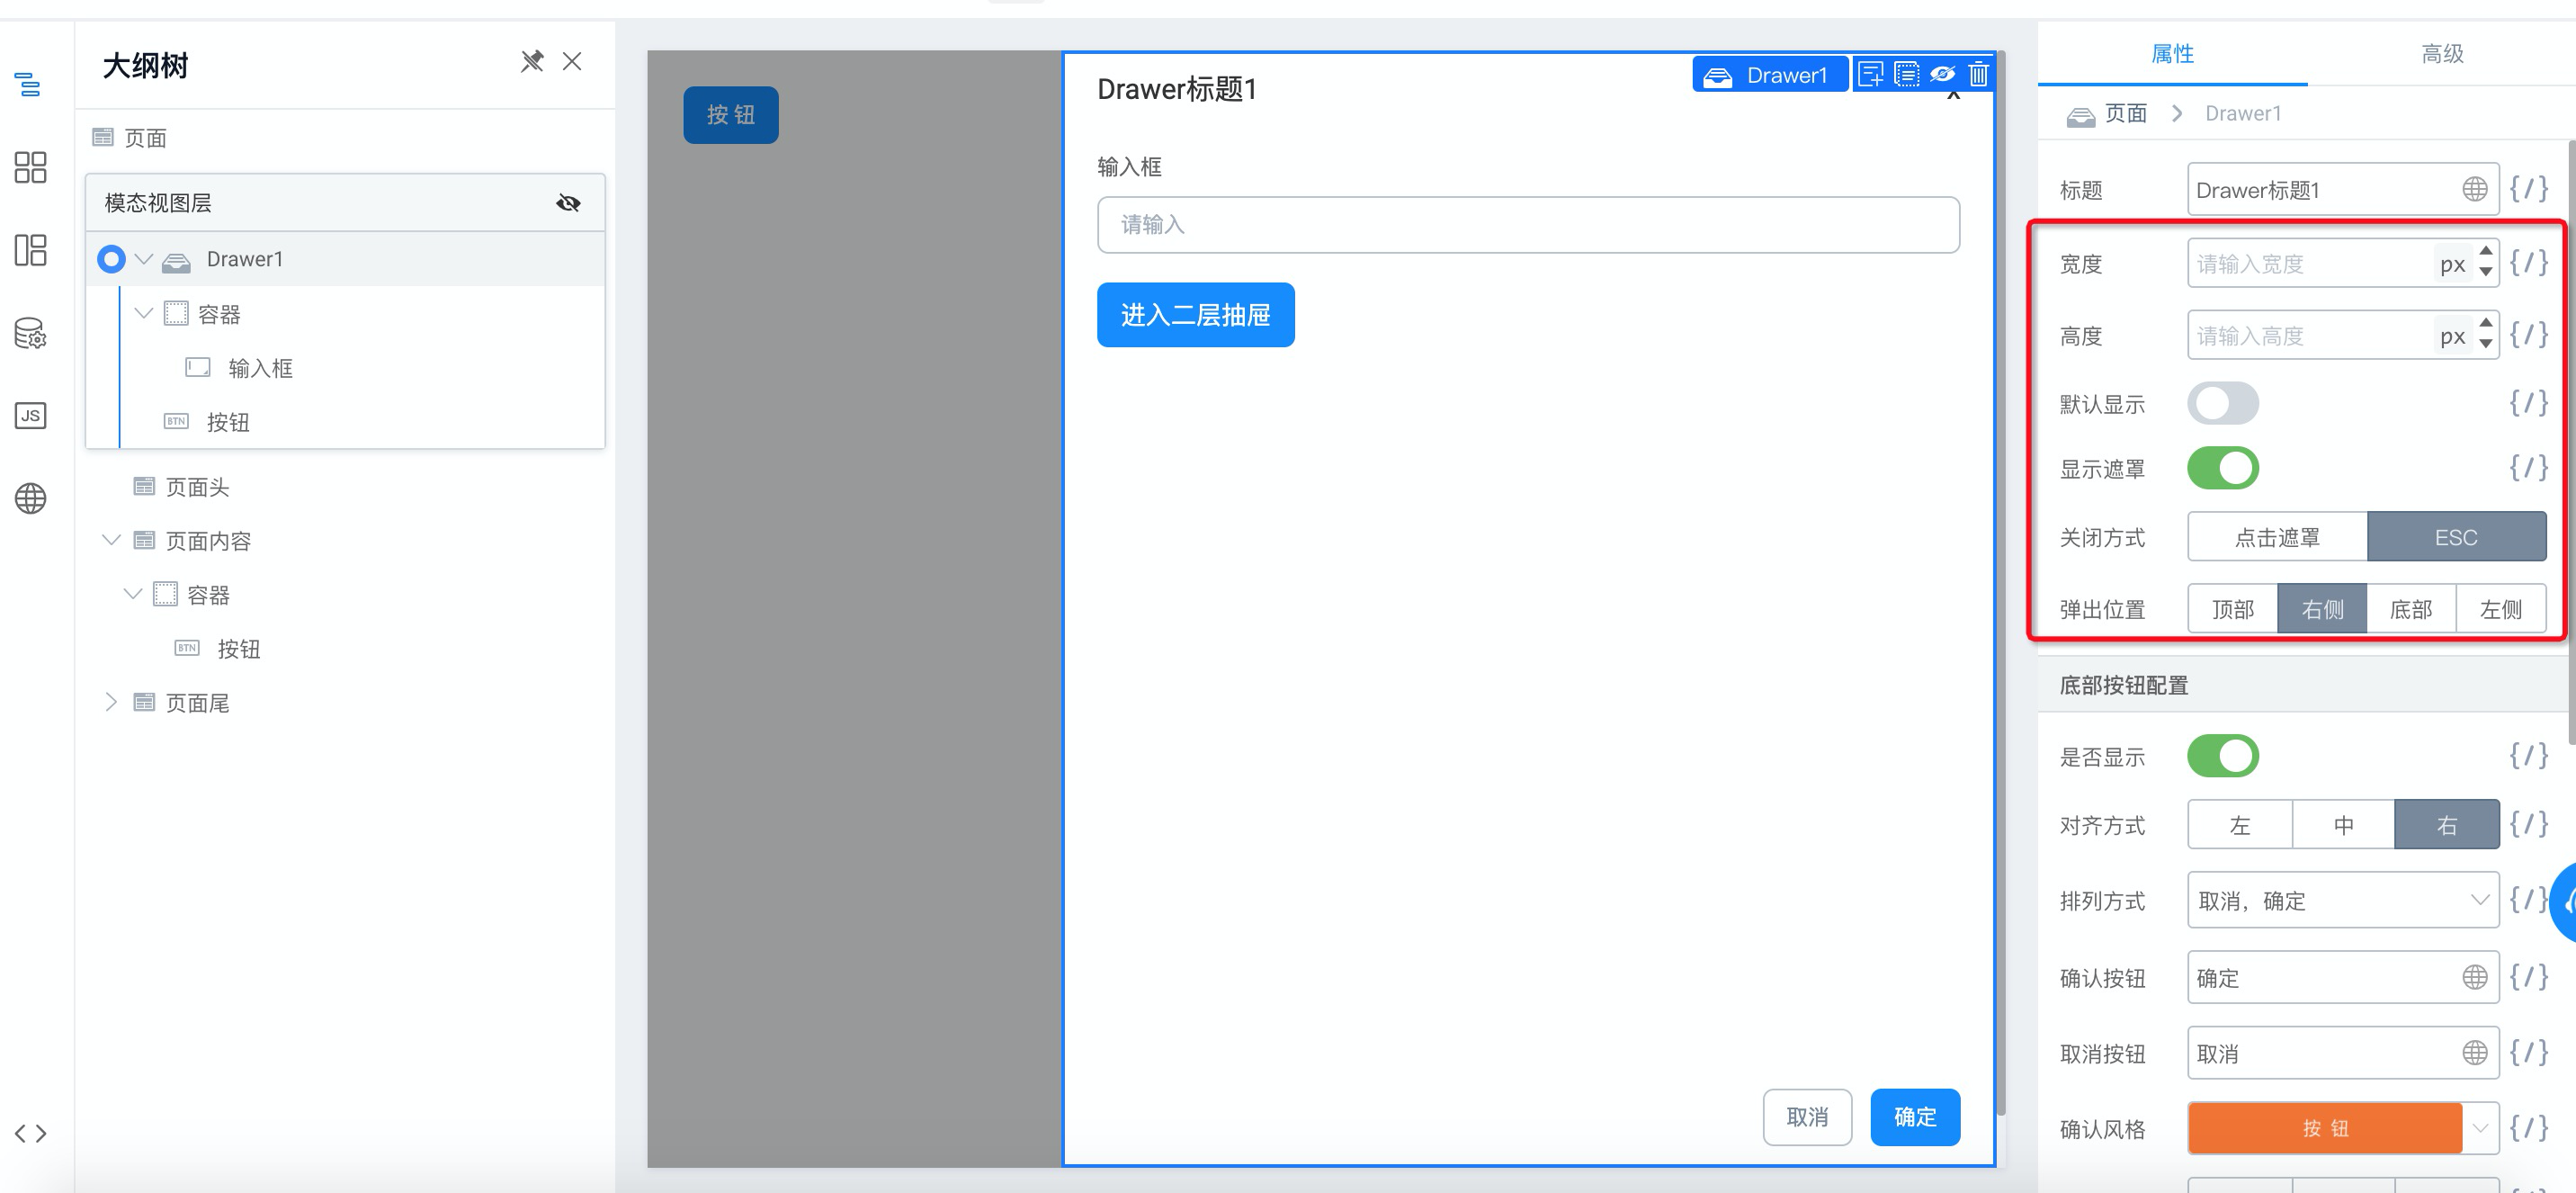Viewport: 2576px width, 1193px height.
Task: Select the page footer tree item
Action: coord(197,703)
